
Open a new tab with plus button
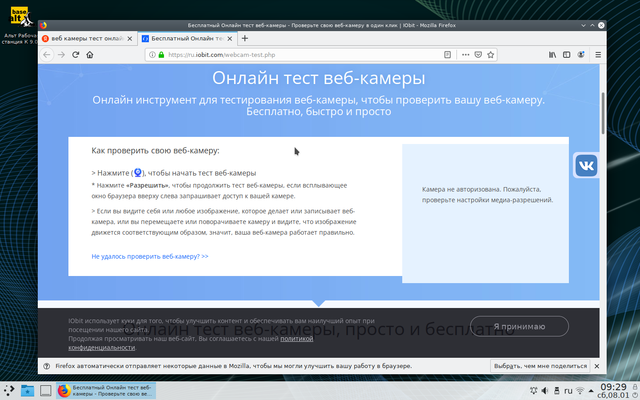[x=244, y=38]
